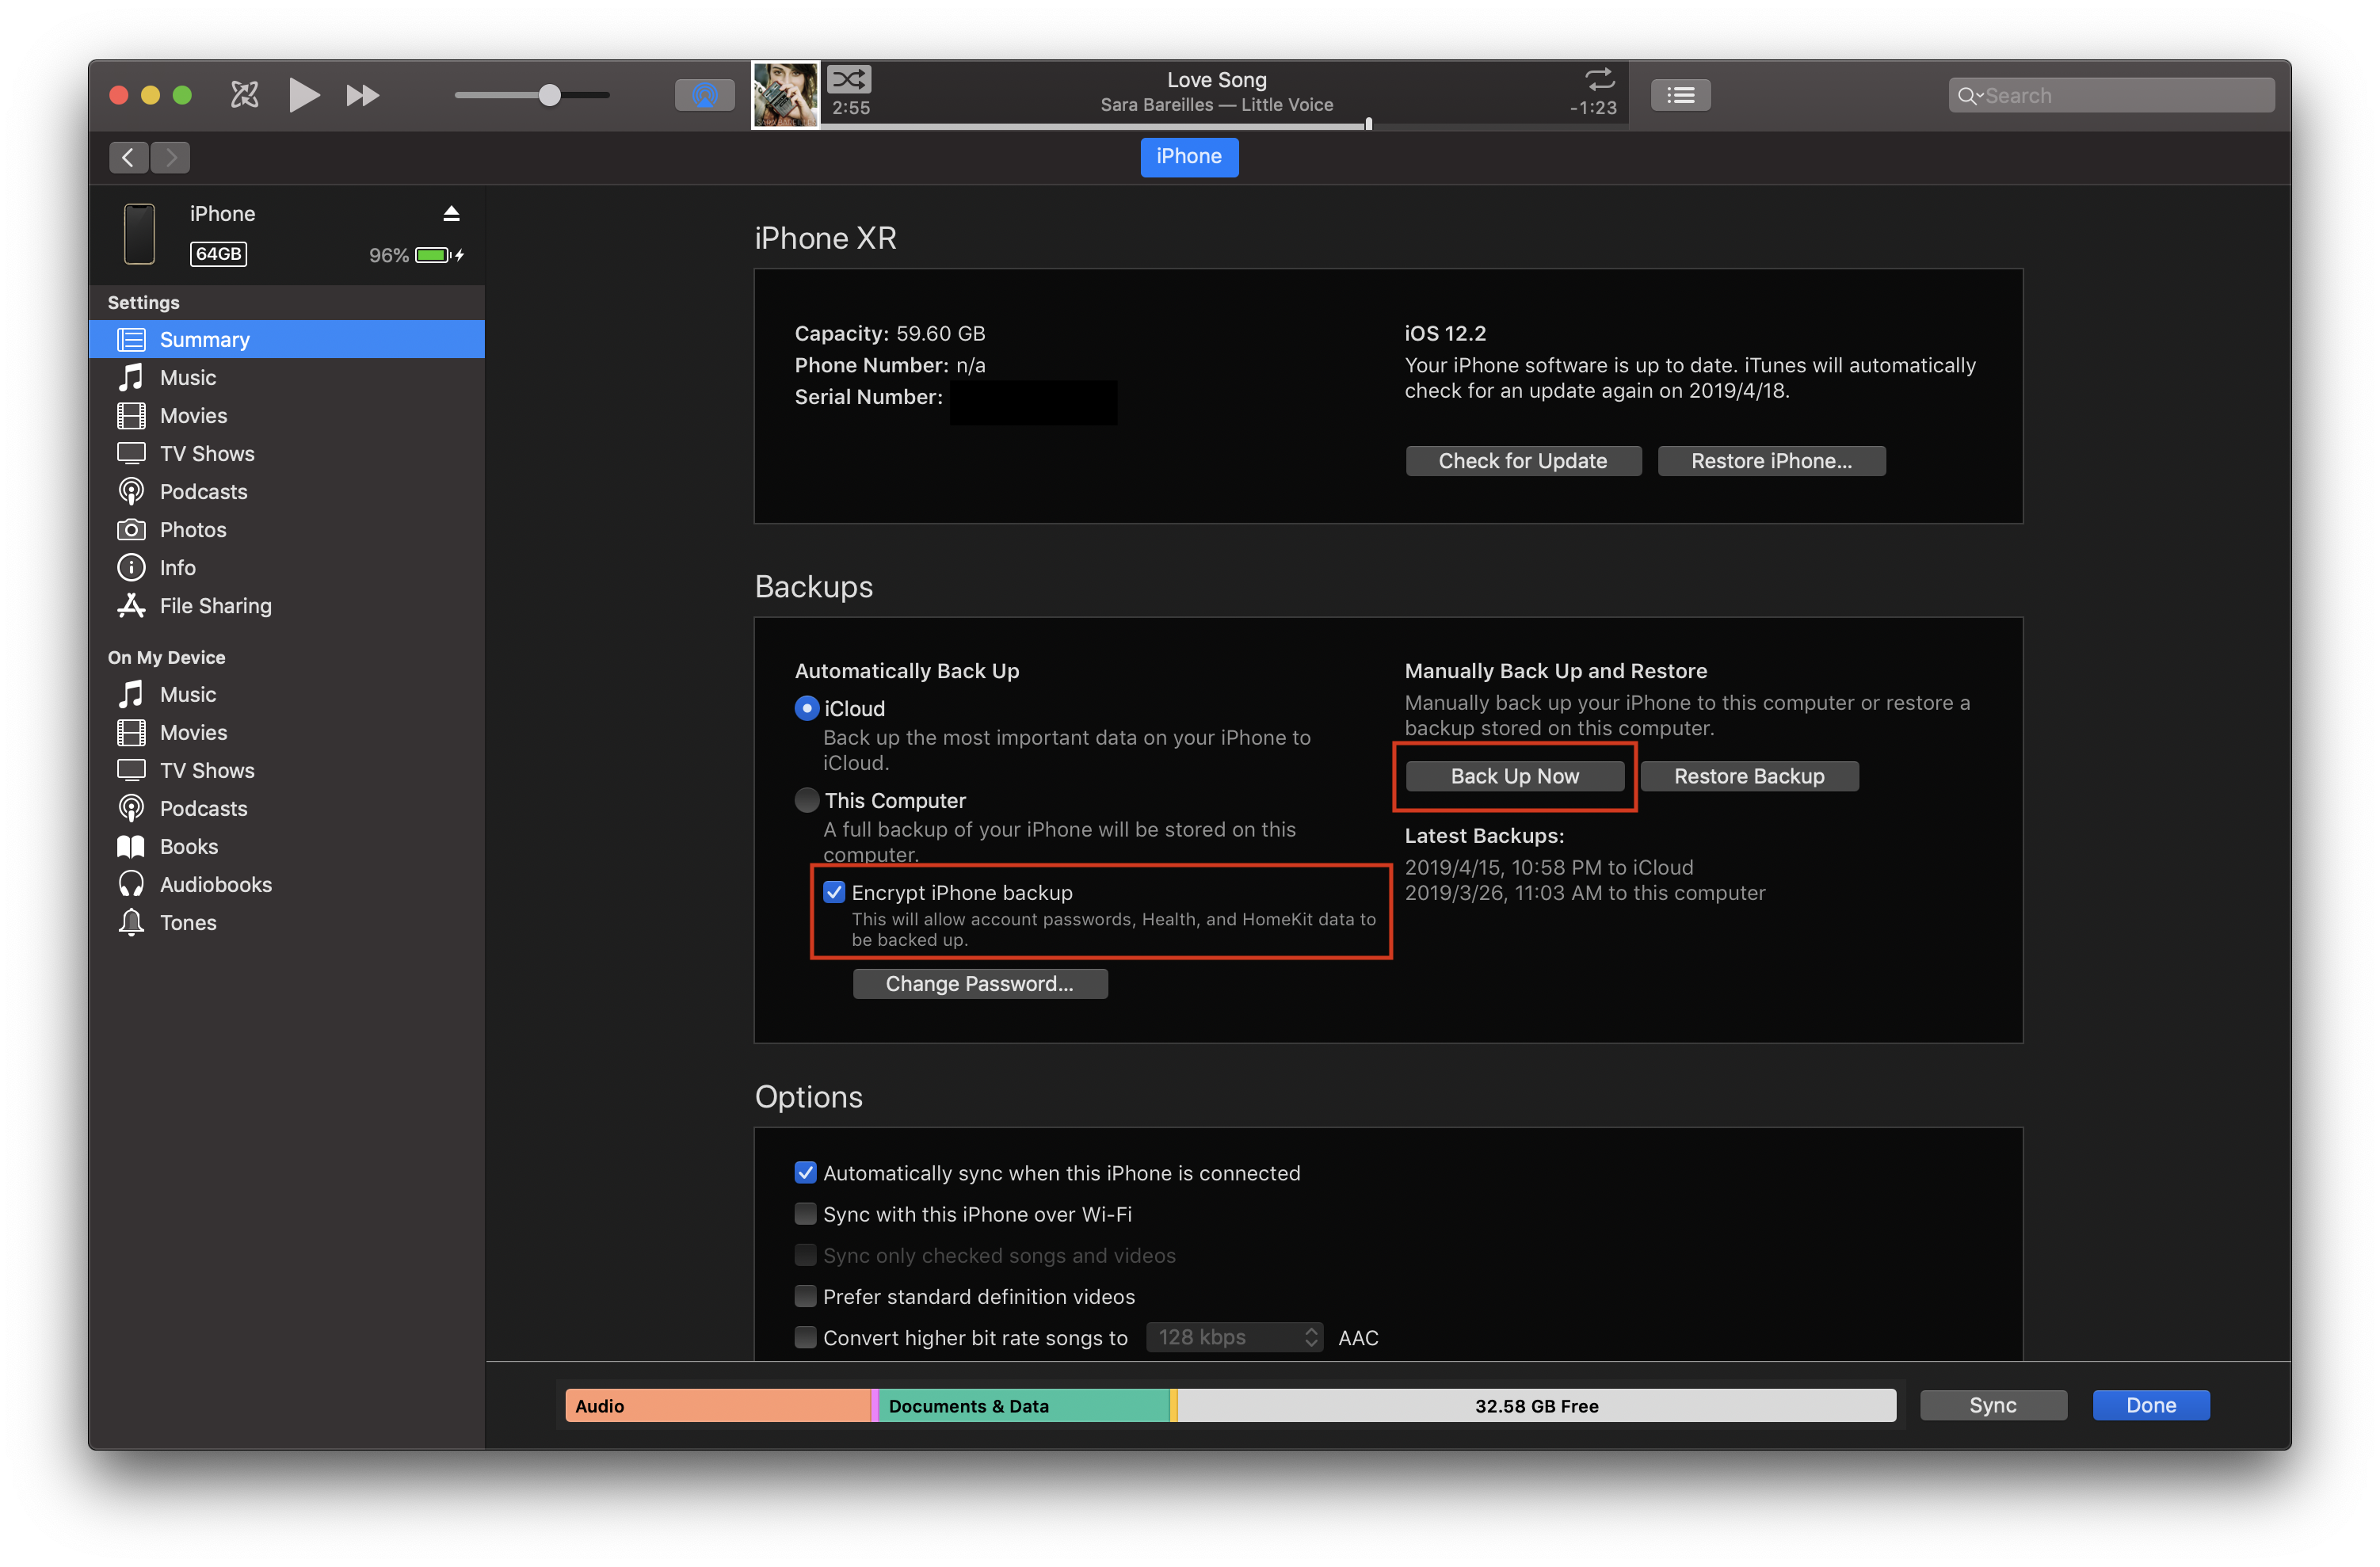Viewport: 2380px width, 1567px height.
Task: Select Audiobooks under On My Device
Action: click(x=286, y=884)
